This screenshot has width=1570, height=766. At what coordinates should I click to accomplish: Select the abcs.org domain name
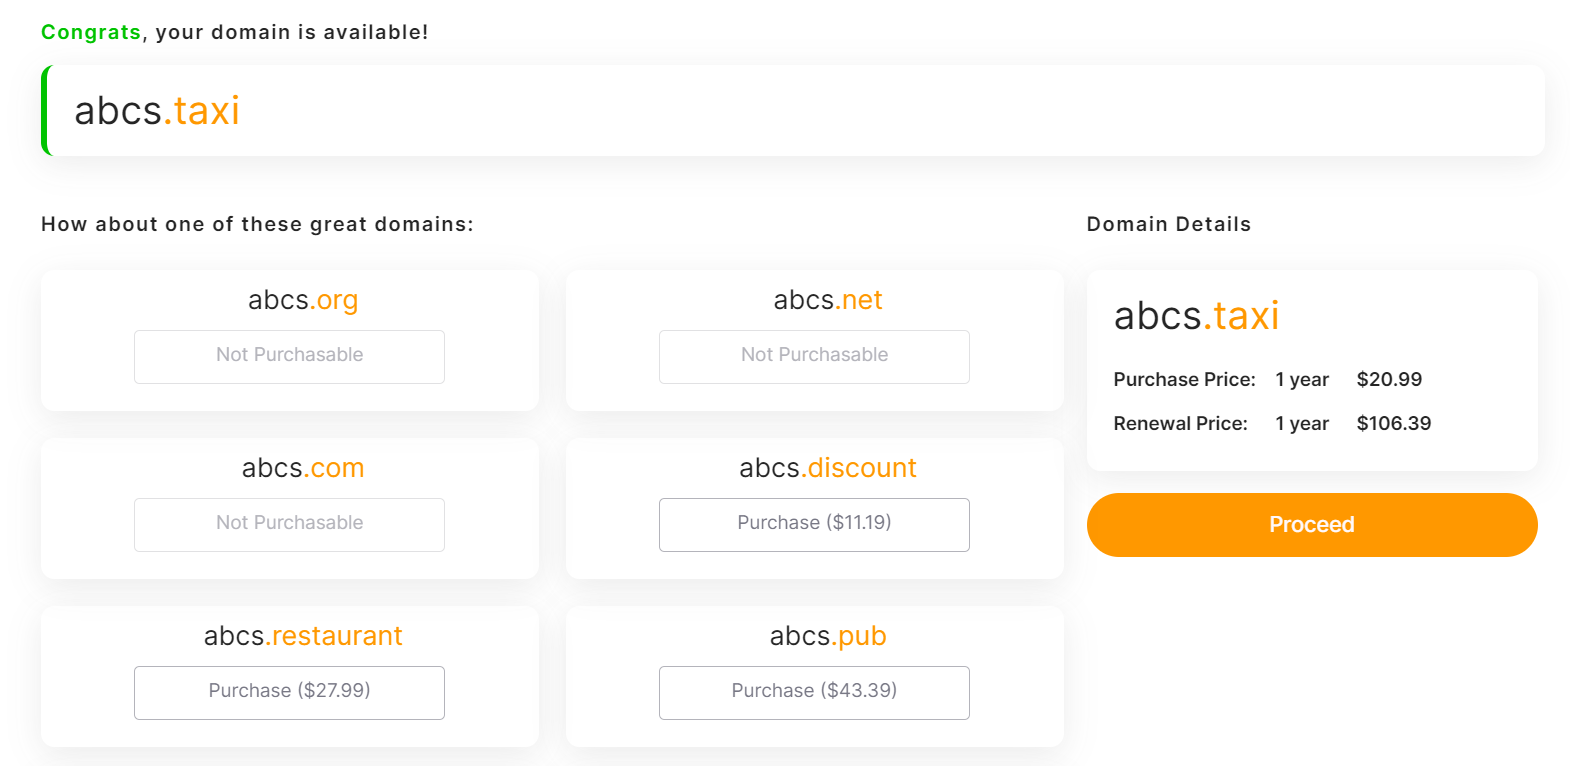pos(303,300)
